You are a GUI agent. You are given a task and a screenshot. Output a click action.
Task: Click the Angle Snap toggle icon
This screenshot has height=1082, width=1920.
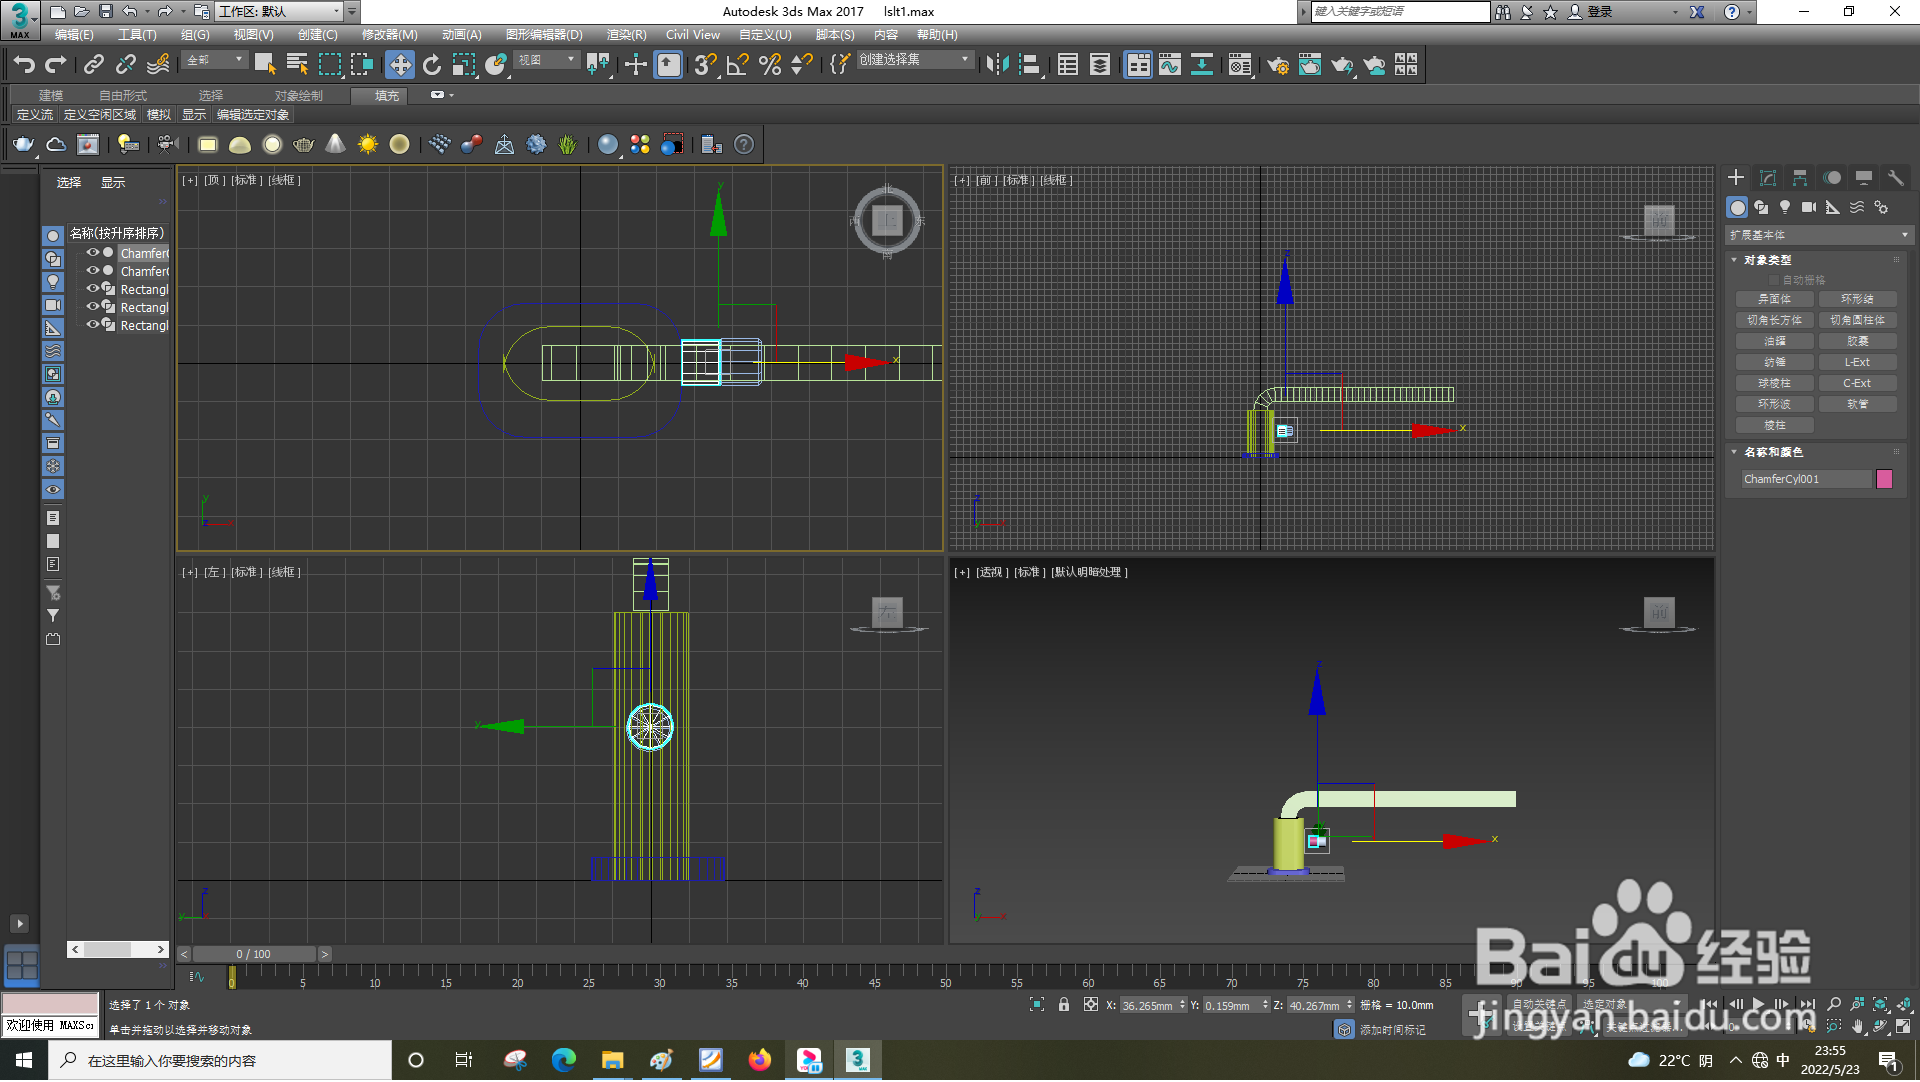[x=738, y=65]
